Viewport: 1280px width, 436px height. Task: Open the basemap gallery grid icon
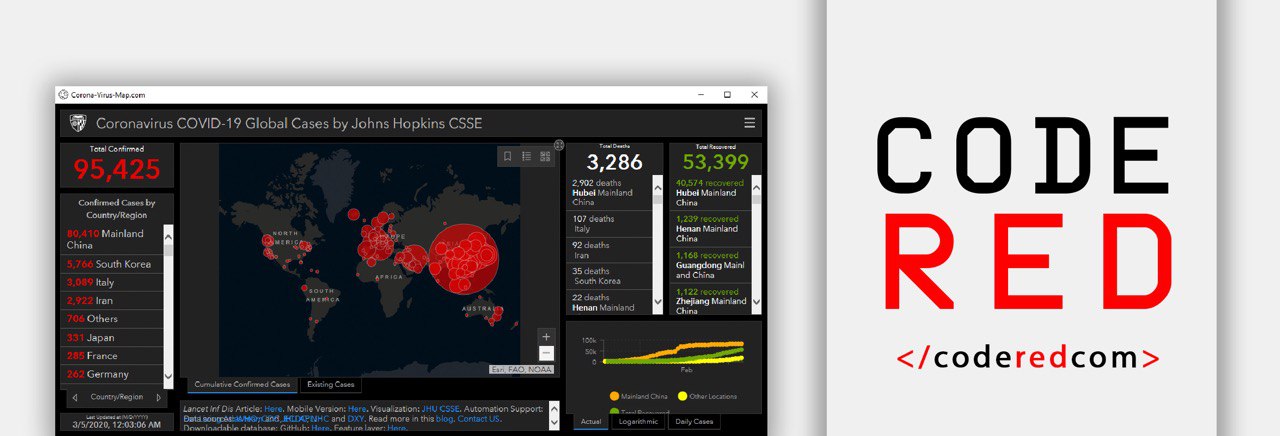[x=545, y=156]
